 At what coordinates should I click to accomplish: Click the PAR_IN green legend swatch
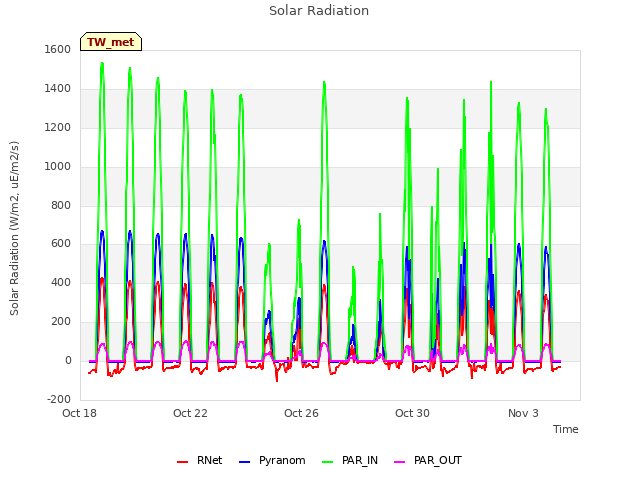[x=328, y=462]
